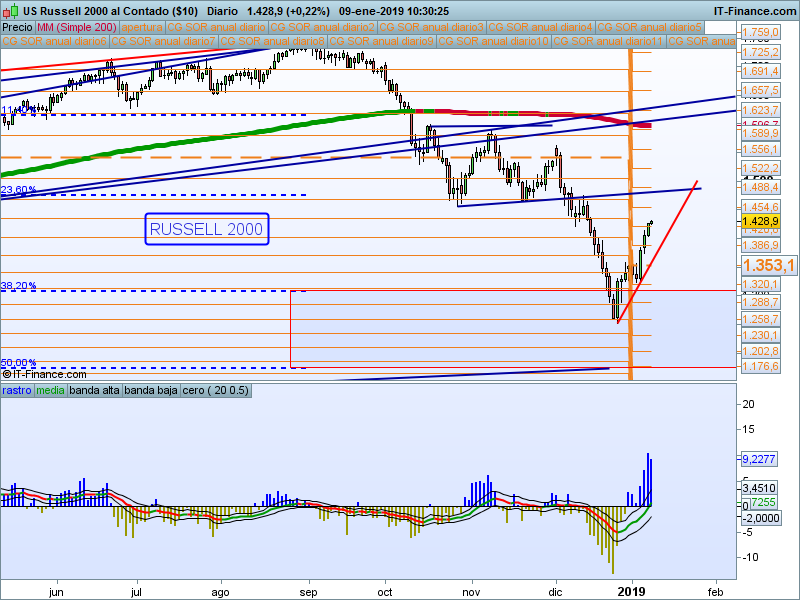Click the indicator value -2,0000
Viewport: 800px width, 600px height.
[760, 518]
